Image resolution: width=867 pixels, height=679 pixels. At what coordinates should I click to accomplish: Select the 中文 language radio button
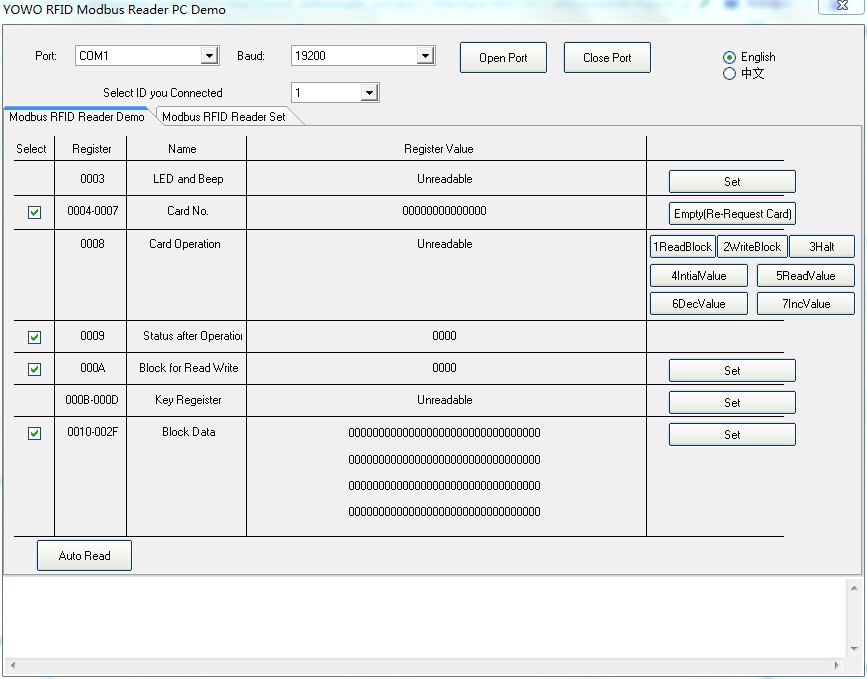[729, 74]
